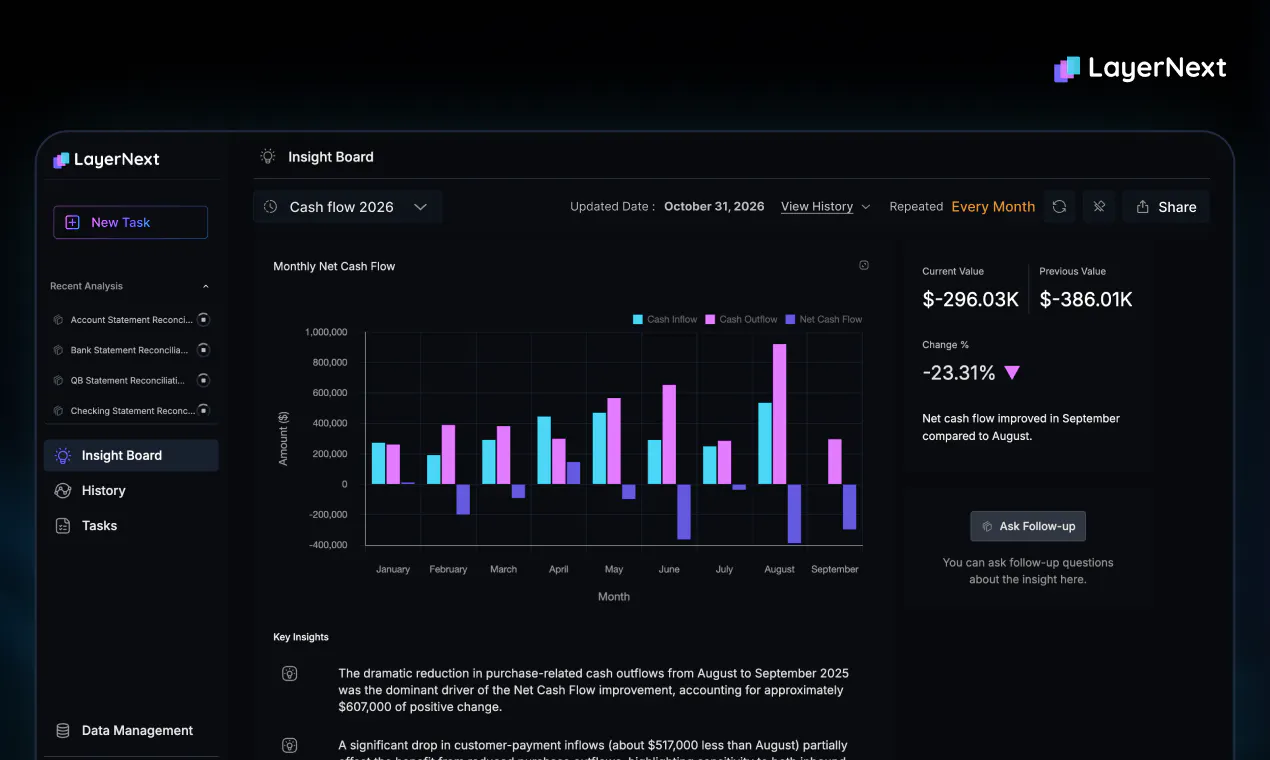
Task: Stop the Bank Statement Reconcilia... analysis
Action: (x=203, y=350)
